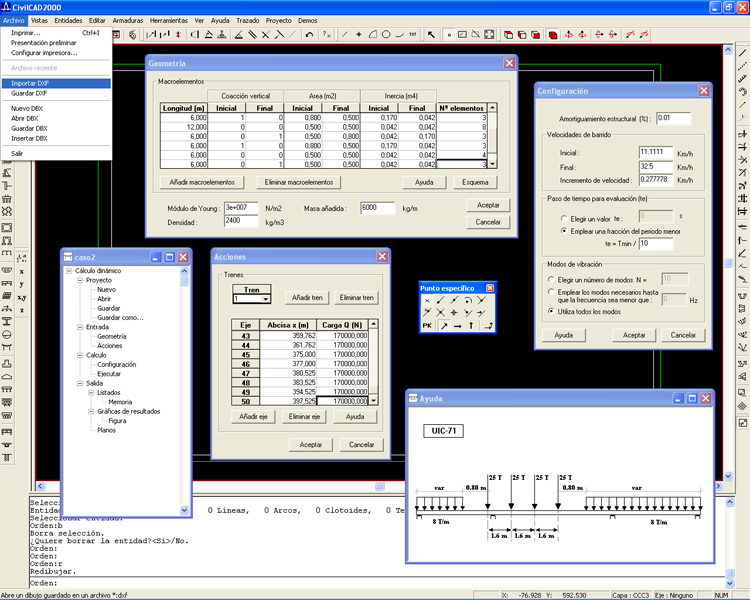Click the right arrow icon in Punto específico

pos(458,326)
